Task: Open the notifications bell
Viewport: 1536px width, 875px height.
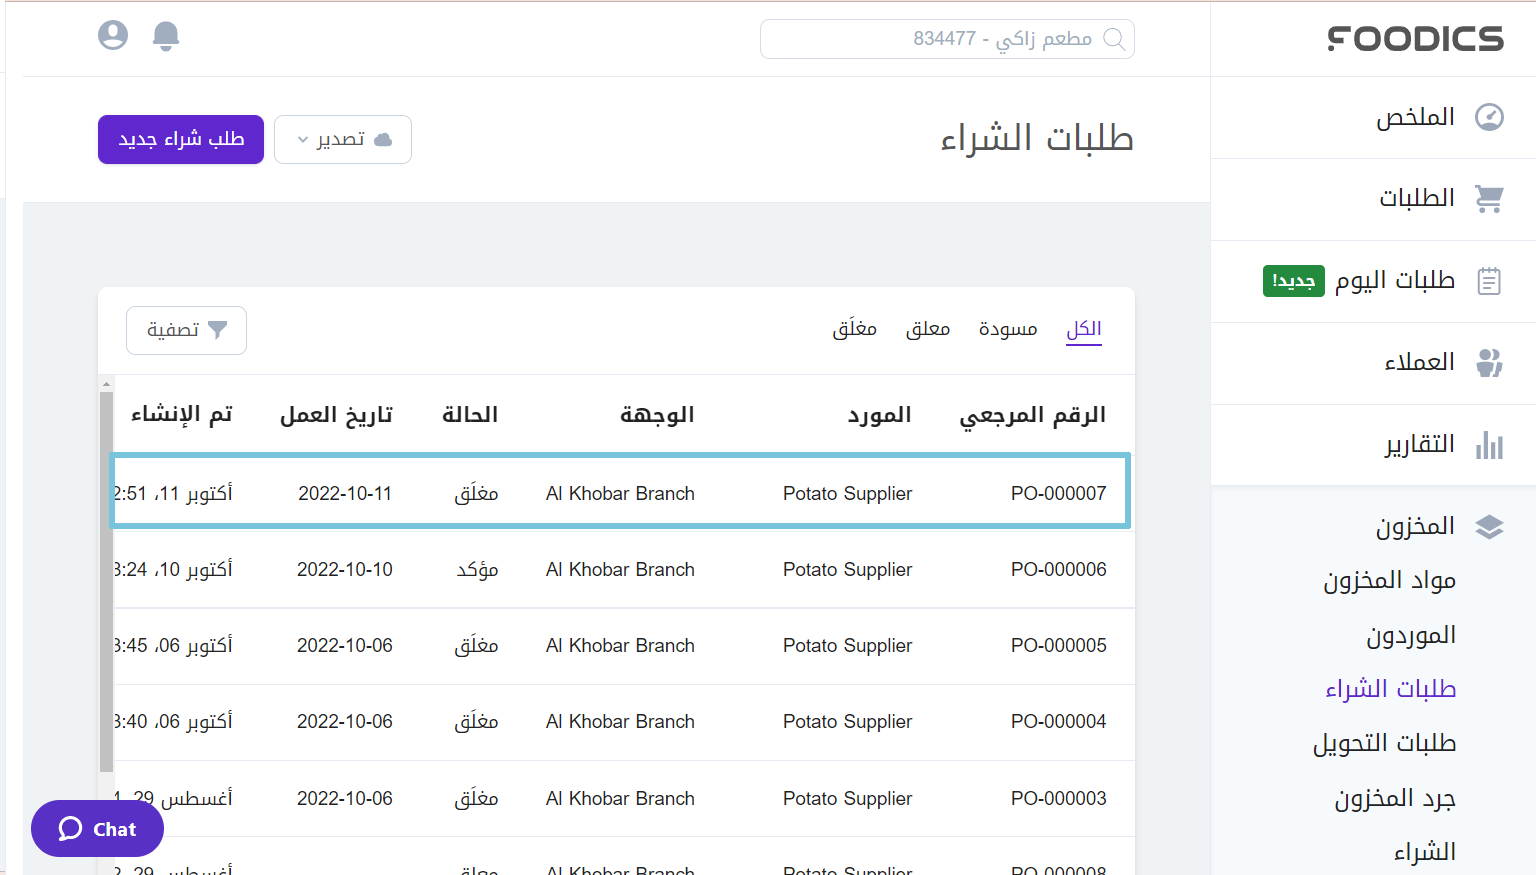Action: [x=166, y=35]
